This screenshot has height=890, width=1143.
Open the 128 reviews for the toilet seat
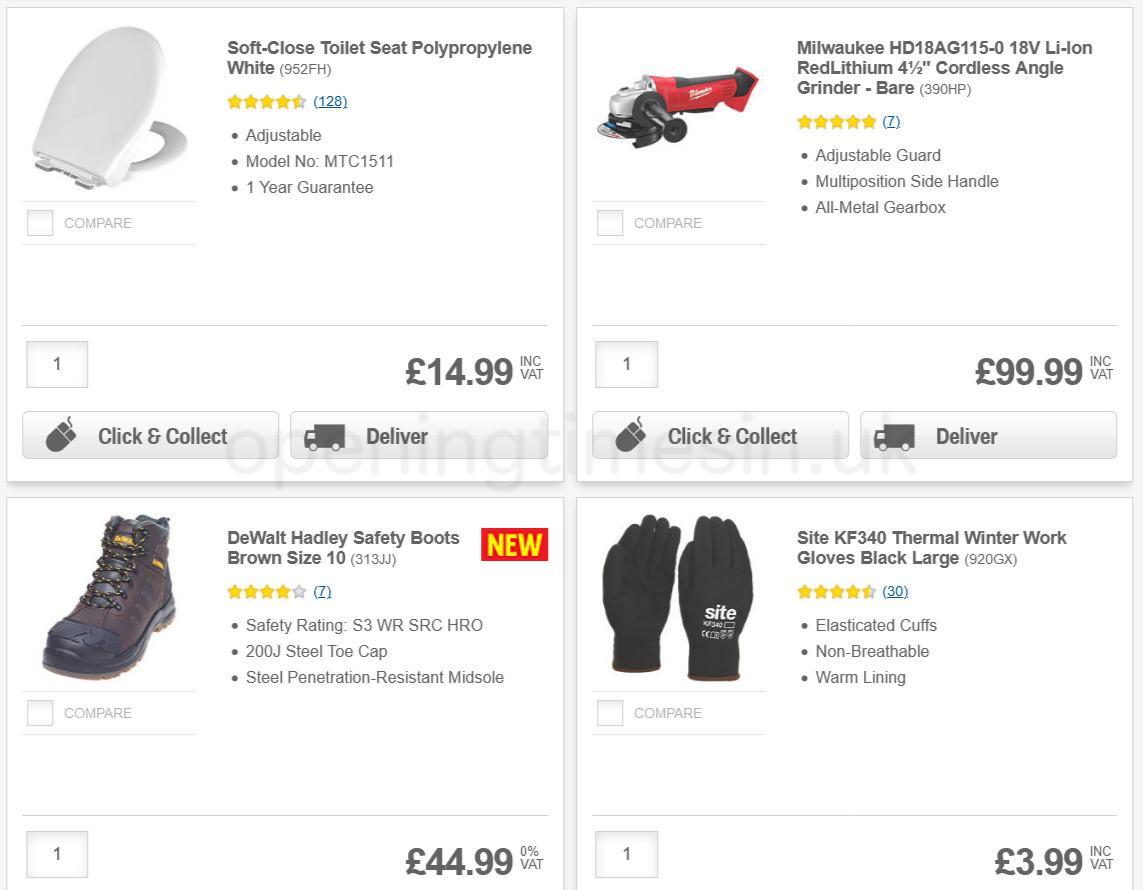330,101
